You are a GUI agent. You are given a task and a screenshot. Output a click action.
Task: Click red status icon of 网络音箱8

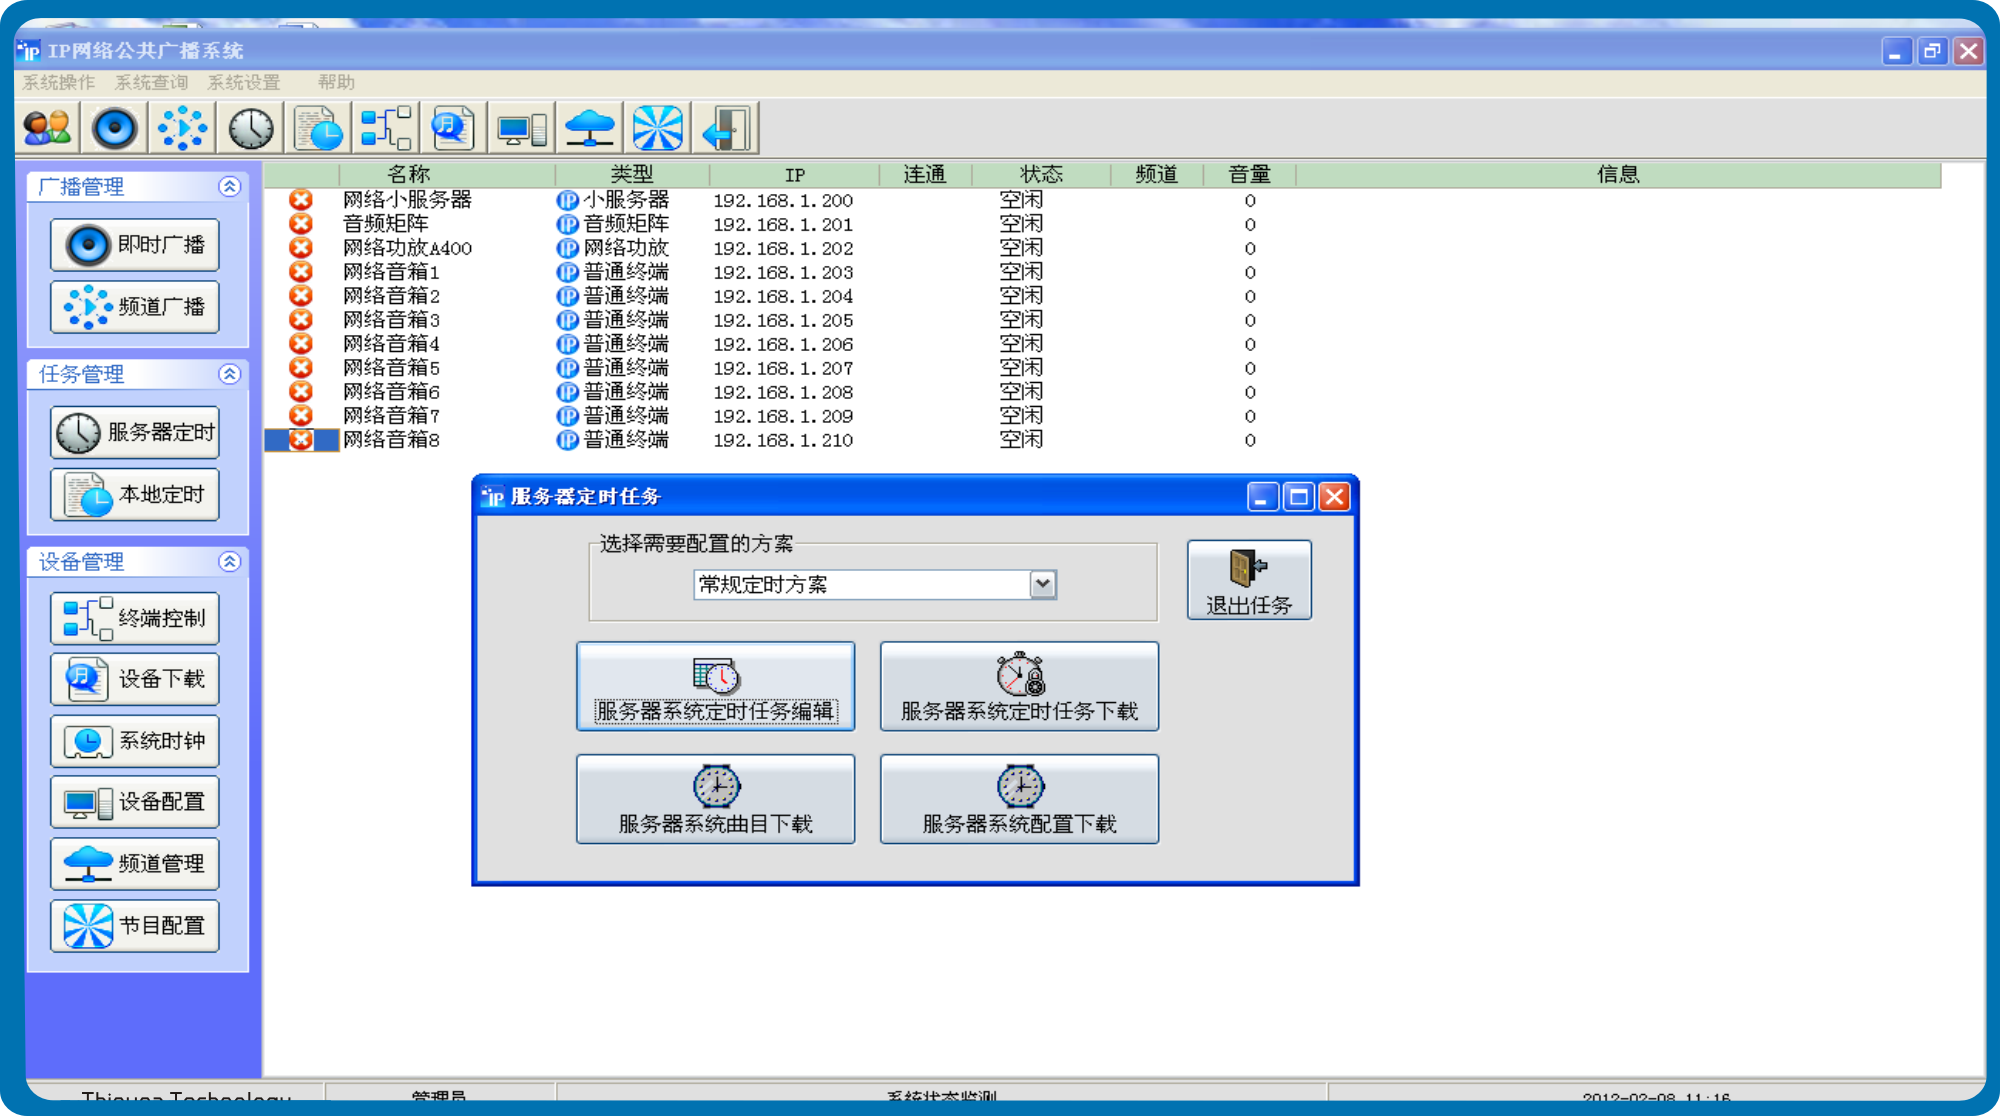tap(301, 440)
